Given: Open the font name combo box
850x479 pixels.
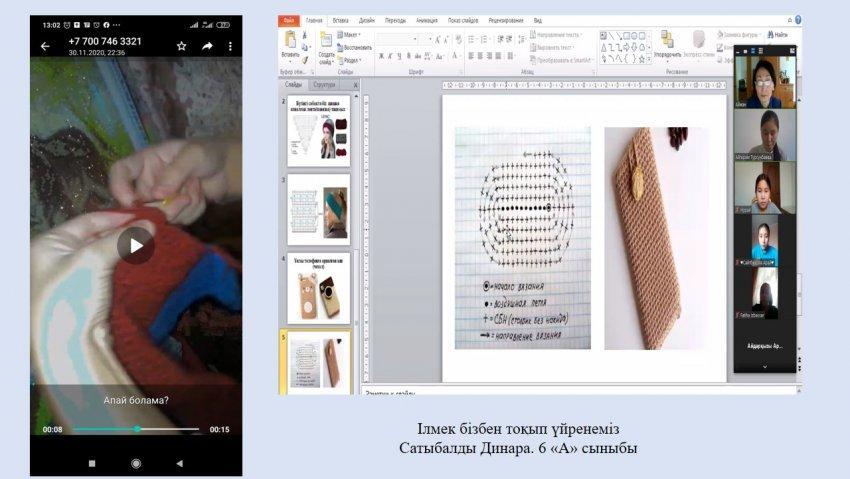Looking at the screenshot, I should click(397, 39).
